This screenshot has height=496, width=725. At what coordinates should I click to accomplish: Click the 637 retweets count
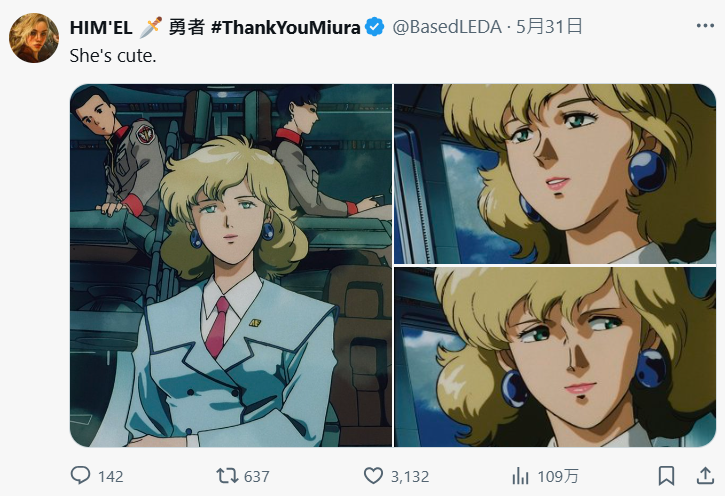tap(256, 476)
